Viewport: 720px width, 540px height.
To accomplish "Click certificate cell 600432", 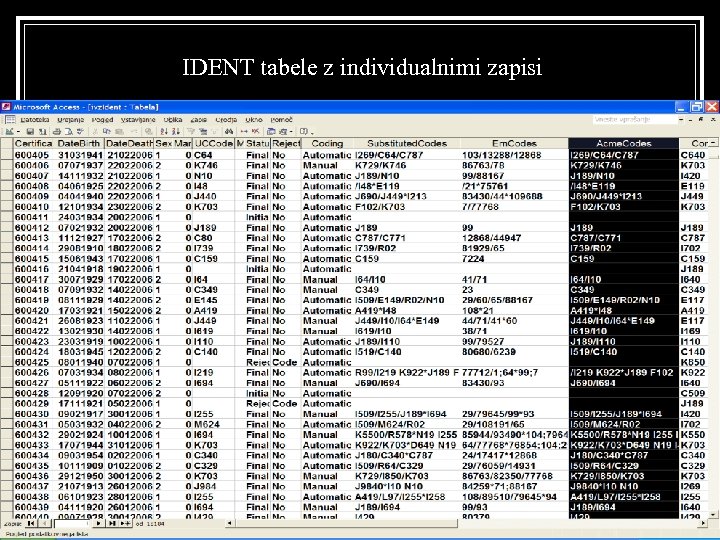I will tap(32, 434).
